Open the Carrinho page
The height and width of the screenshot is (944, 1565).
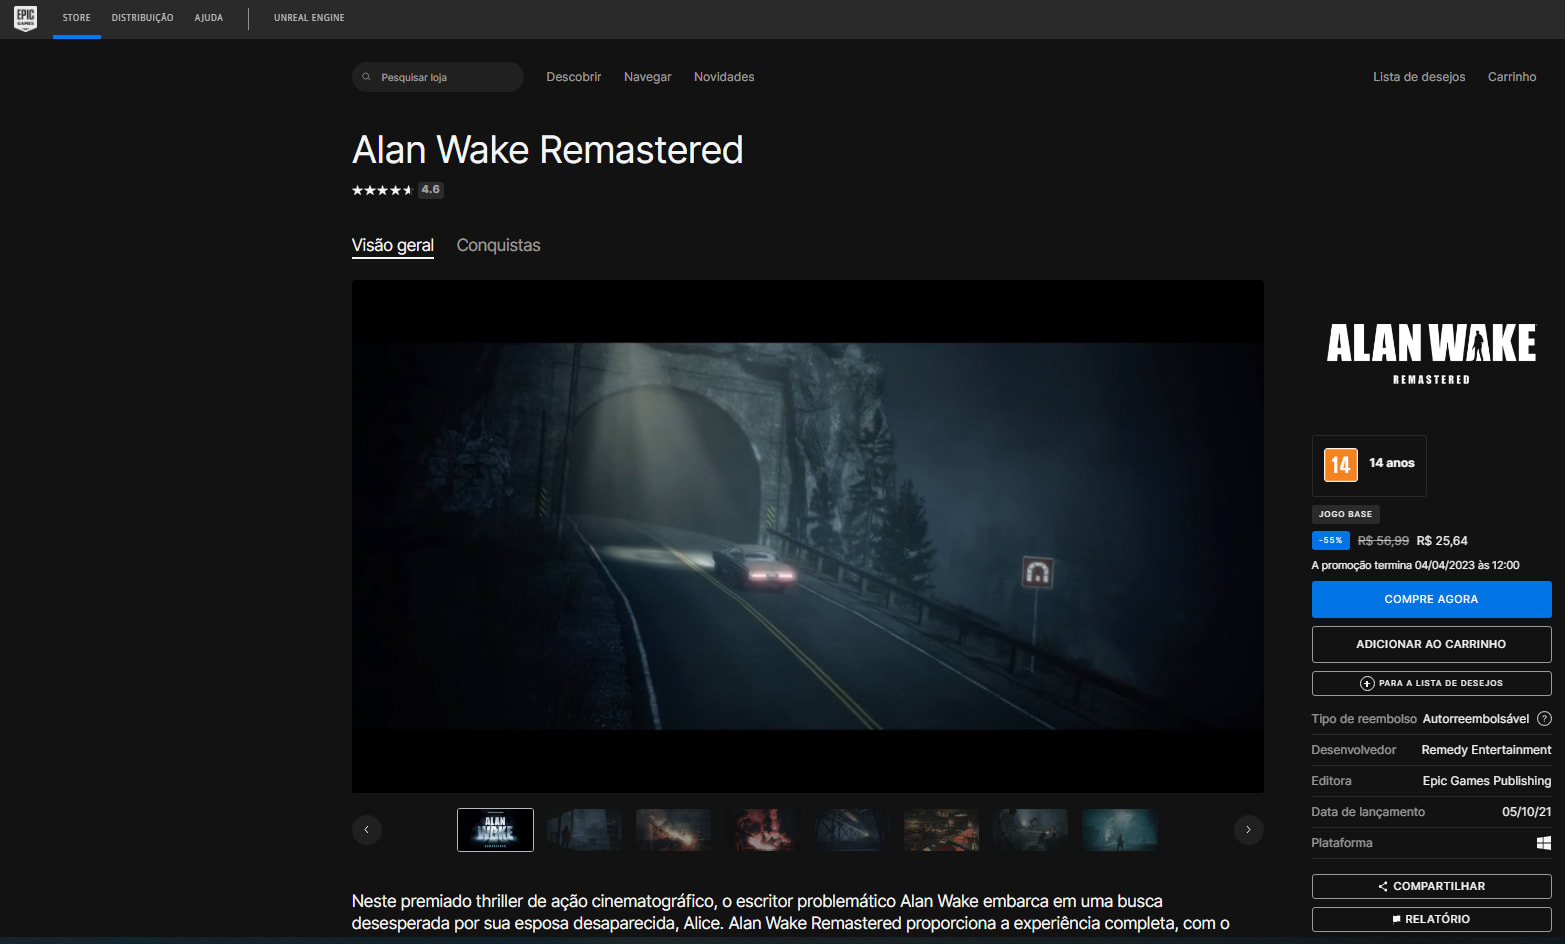(x=1512, y=77)
